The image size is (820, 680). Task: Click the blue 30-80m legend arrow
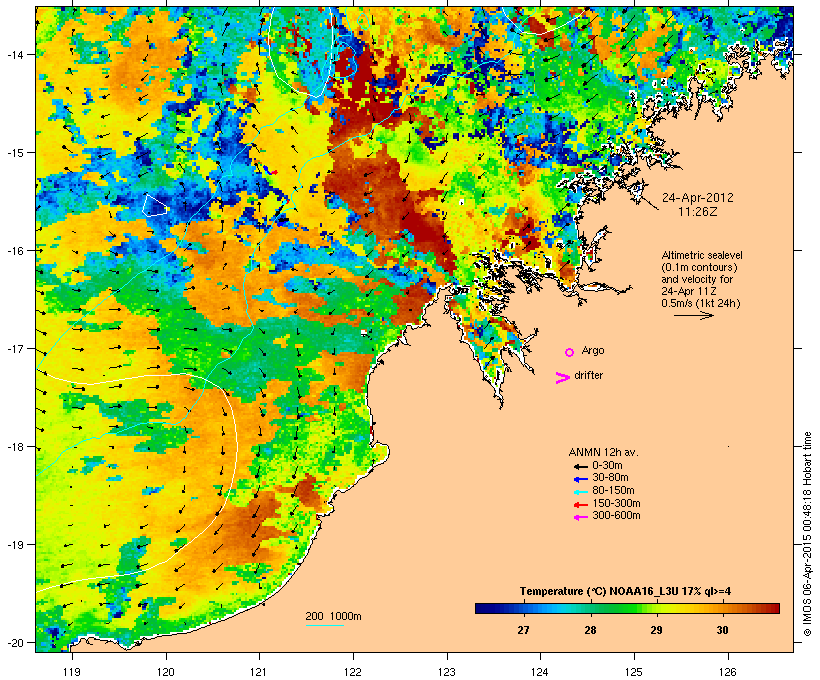580,479
